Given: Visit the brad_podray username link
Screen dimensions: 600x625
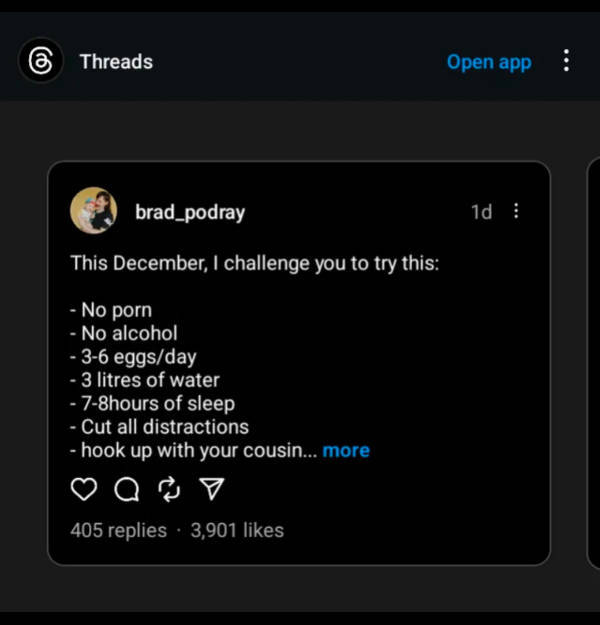Looking at the screenshot, I should pyautogui.click(x=190, y=212).
